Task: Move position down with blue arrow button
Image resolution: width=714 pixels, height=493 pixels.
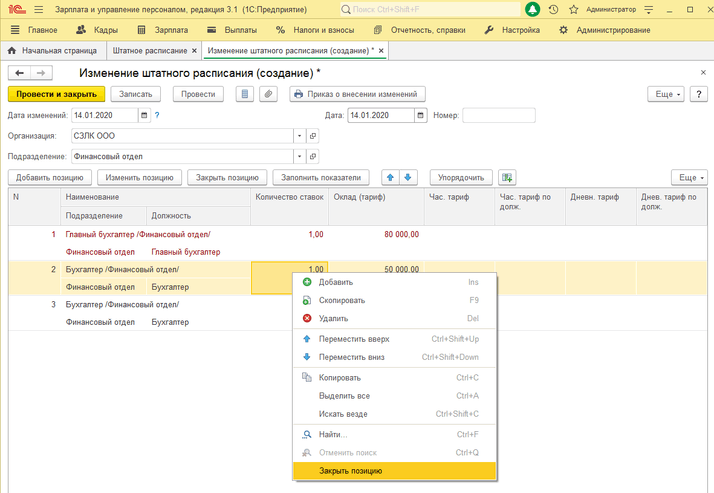Action: pyautogui.click(x=408, y=177)
